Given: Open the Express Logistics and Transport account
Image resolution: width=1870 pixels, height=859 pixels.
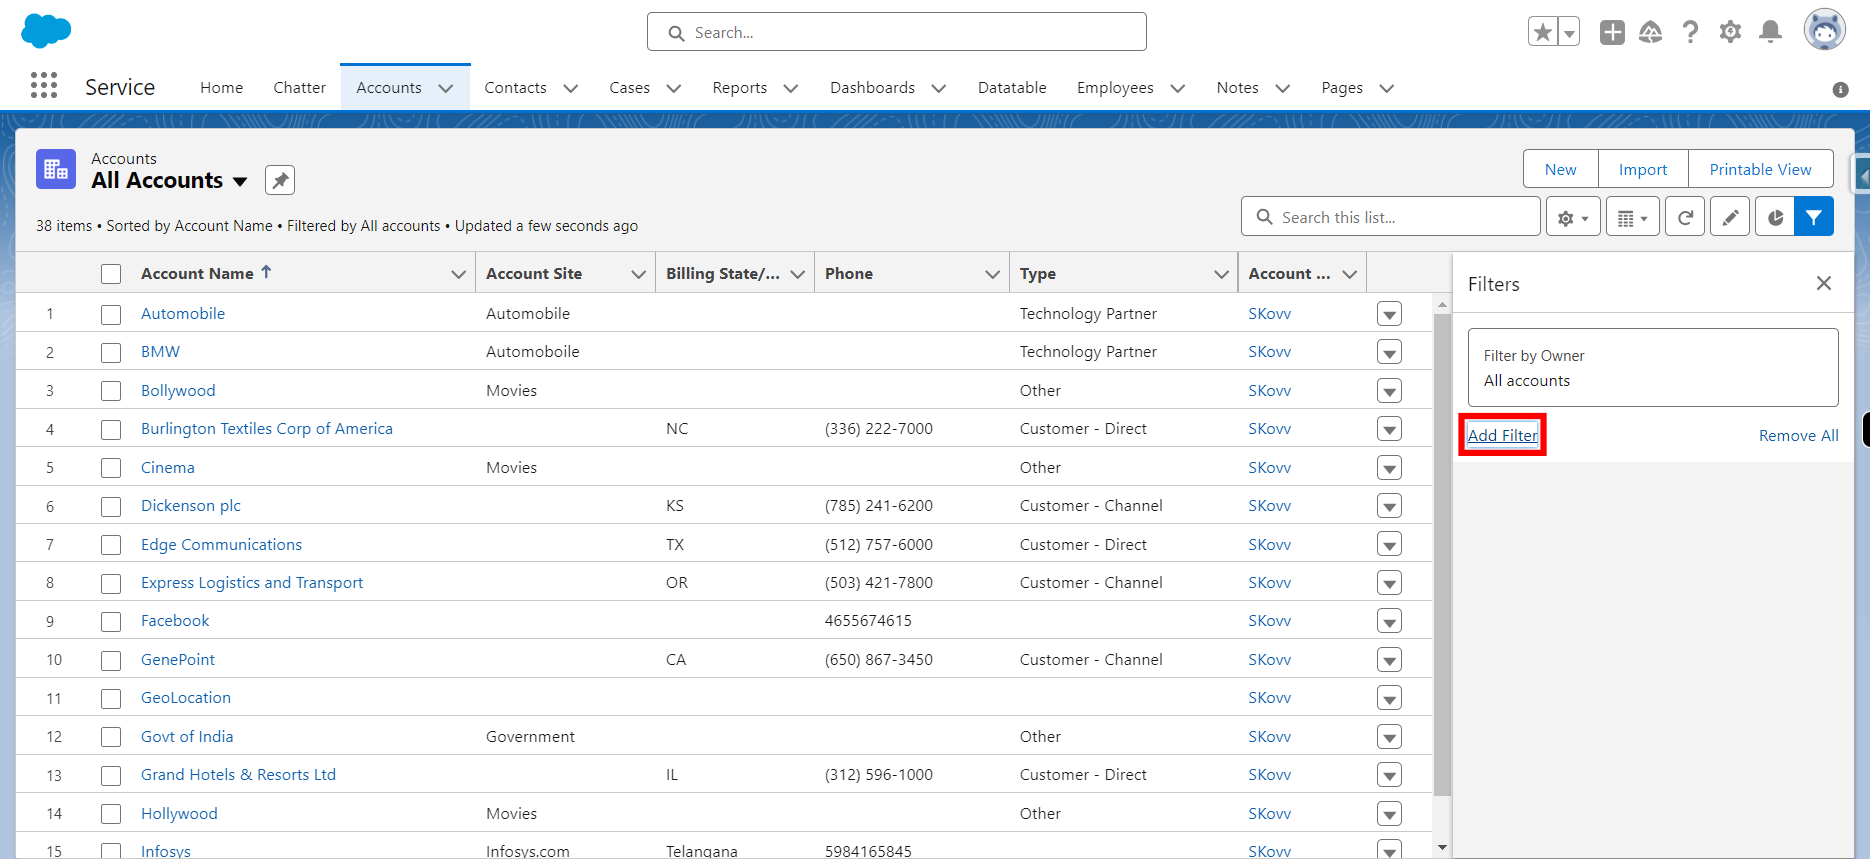Looking at the screenshot, I should tap(252, 583).
